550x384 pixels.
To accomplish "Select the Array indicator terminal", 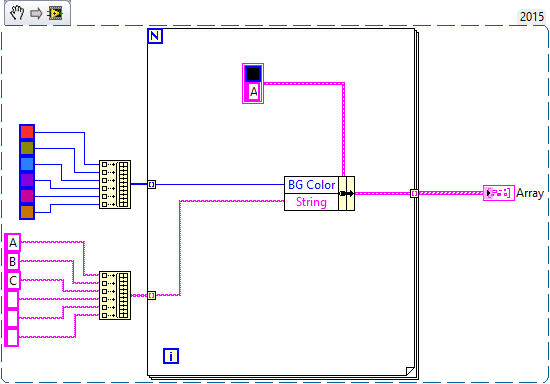I will (499, 193).
